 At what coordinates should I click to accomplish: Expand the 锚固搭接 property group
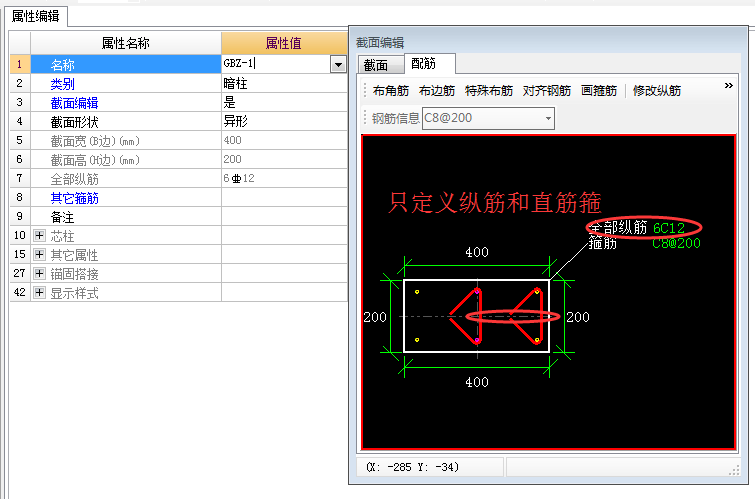pyautogui.click(x=39, y=274)
